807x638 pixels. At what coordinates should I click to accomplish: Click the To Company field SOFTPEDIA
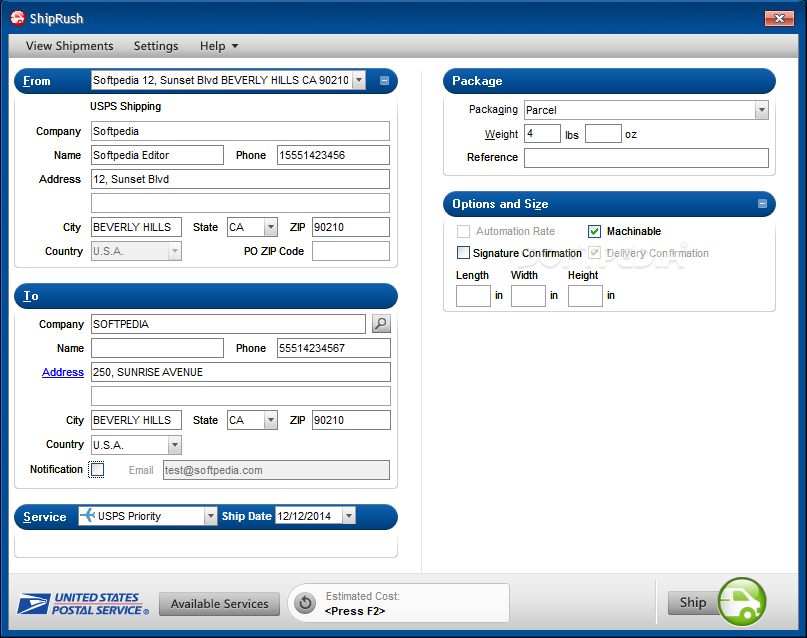click(229, 324)
